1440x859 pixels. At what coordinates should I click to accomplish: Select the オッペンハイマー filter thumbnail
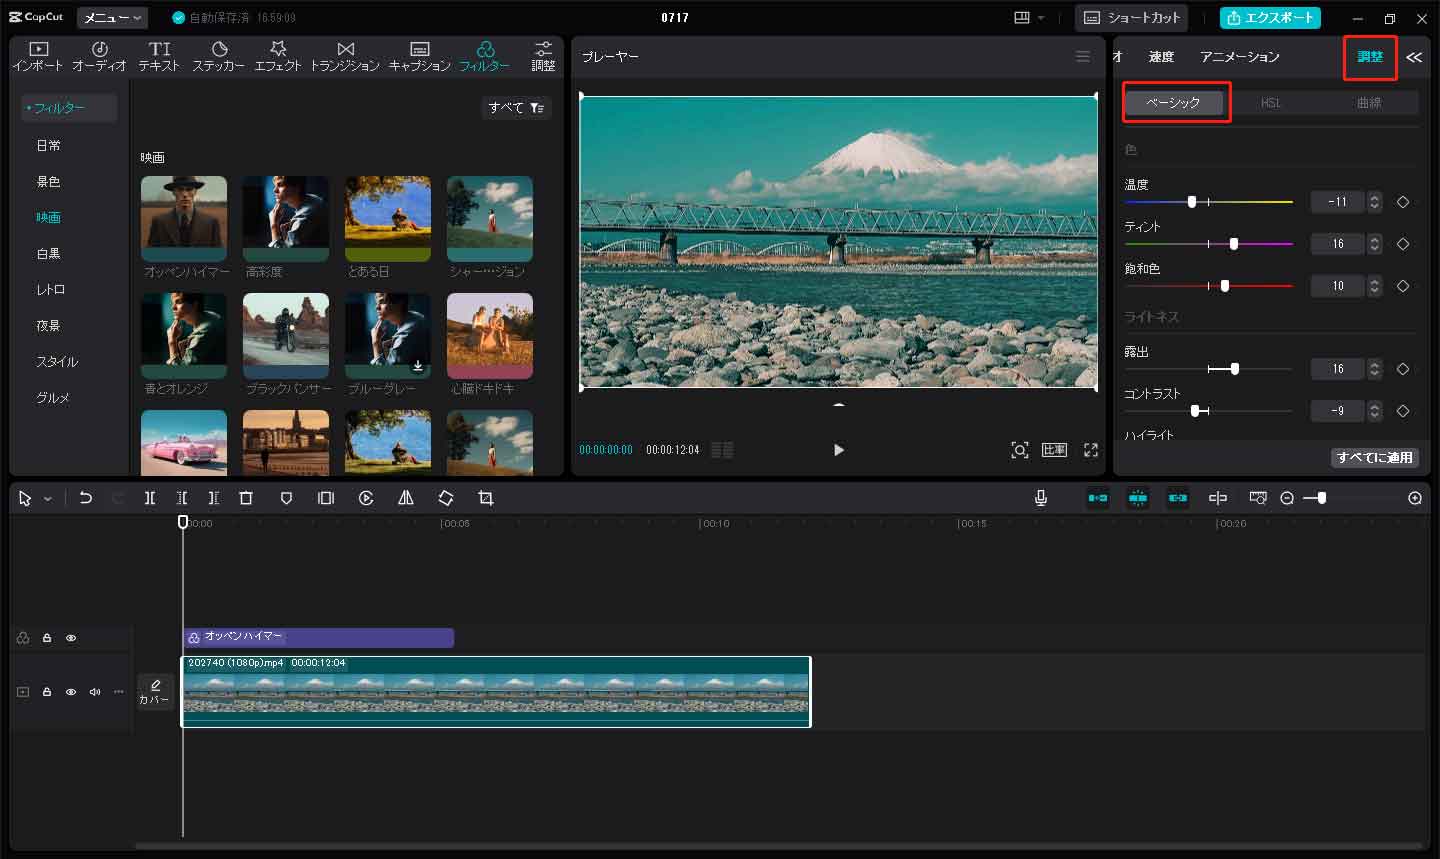click(x=184, y=219)
